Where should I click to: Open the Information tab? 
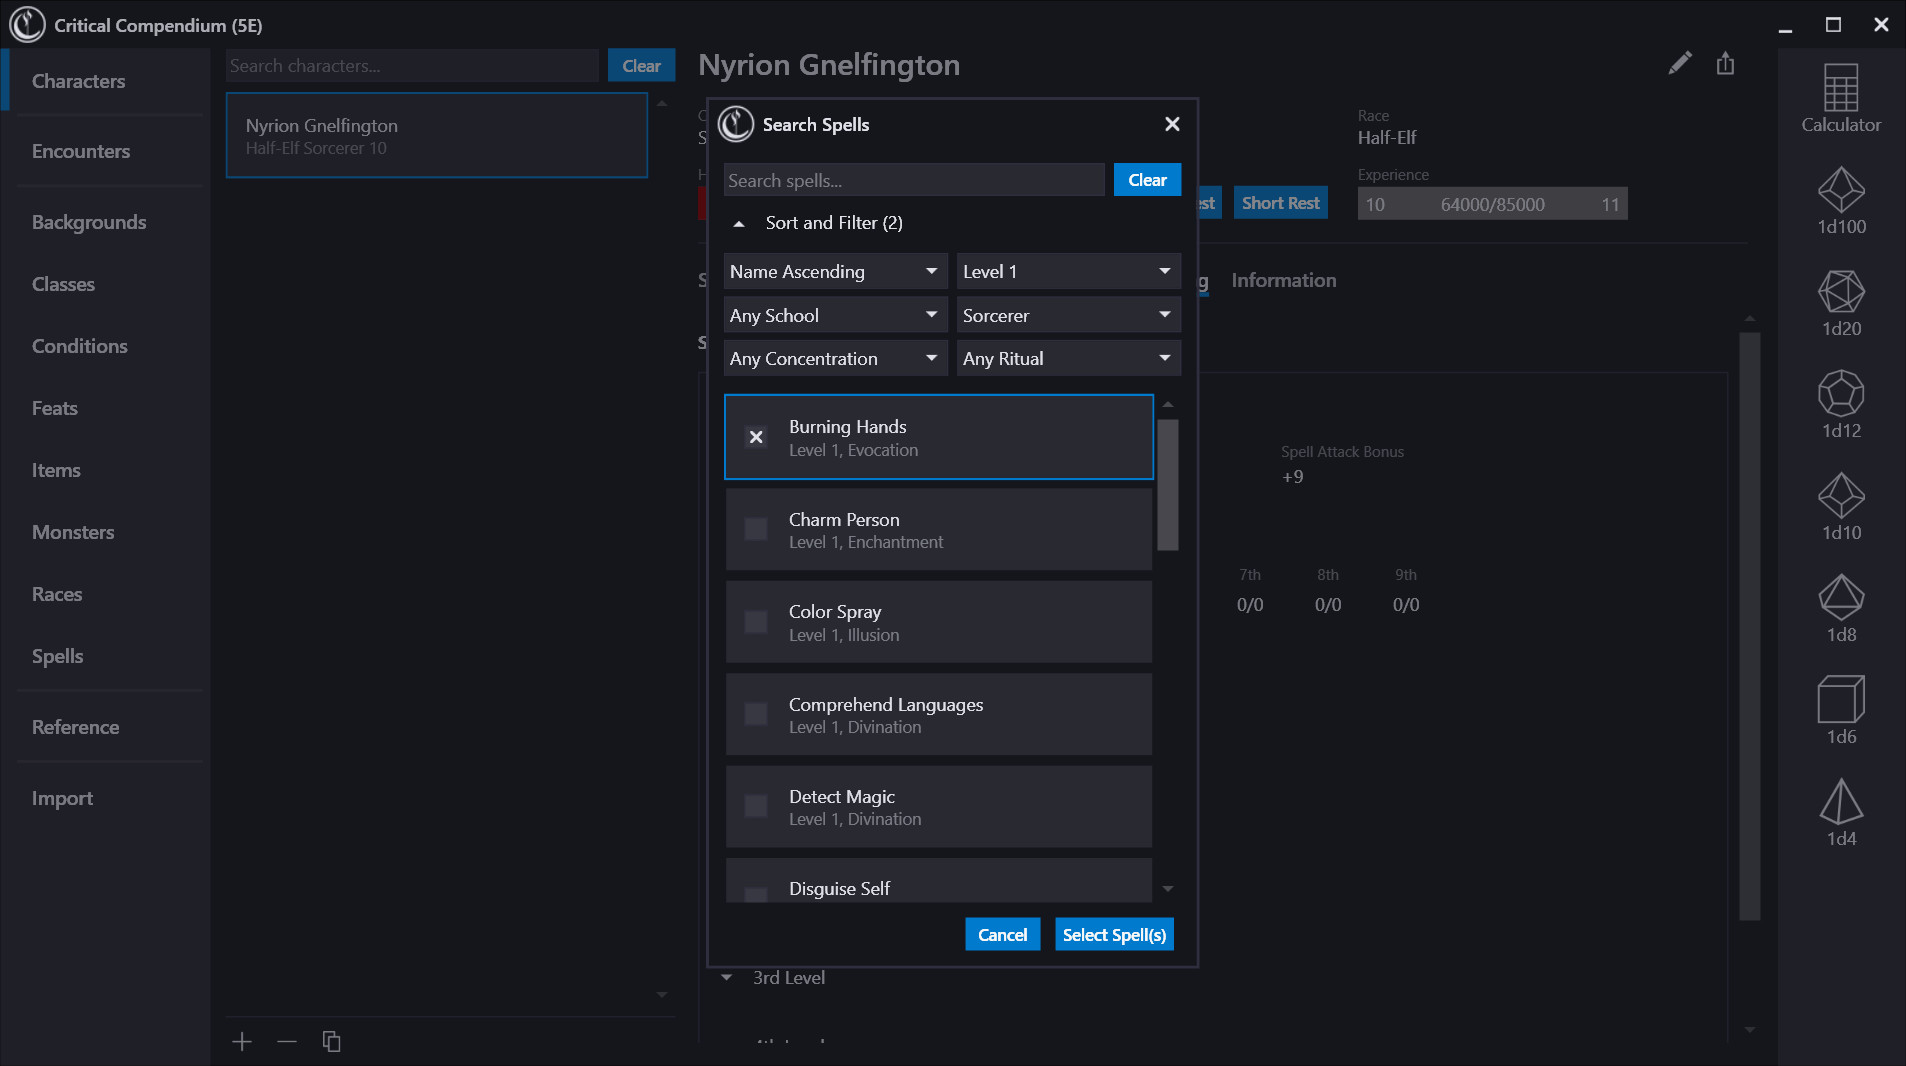click(1284, 280)
